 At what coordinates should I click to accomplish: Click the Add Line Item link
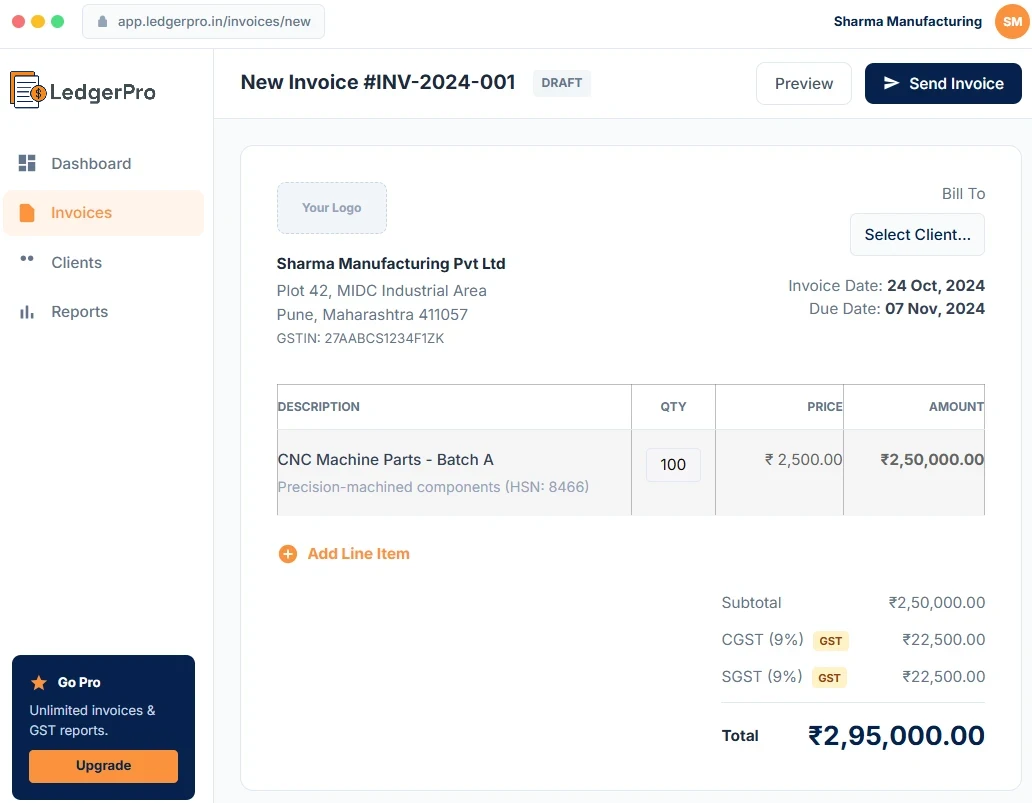click(x=358, y=554)
